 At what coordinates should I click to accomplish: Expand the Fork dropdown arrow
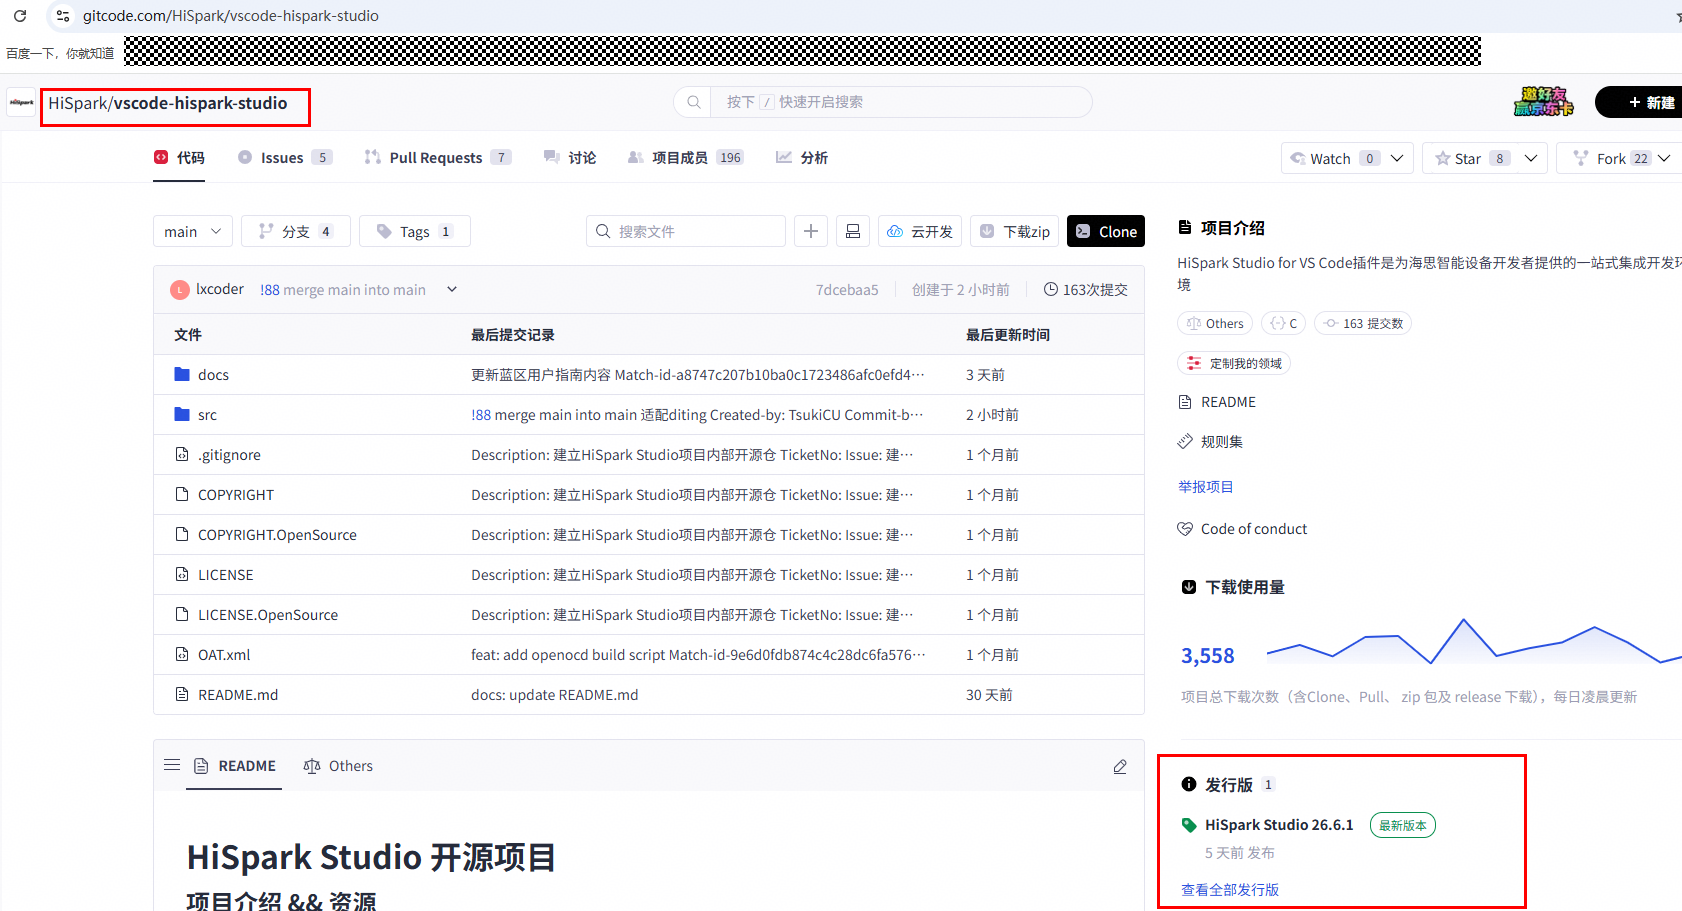[1664, 158]
